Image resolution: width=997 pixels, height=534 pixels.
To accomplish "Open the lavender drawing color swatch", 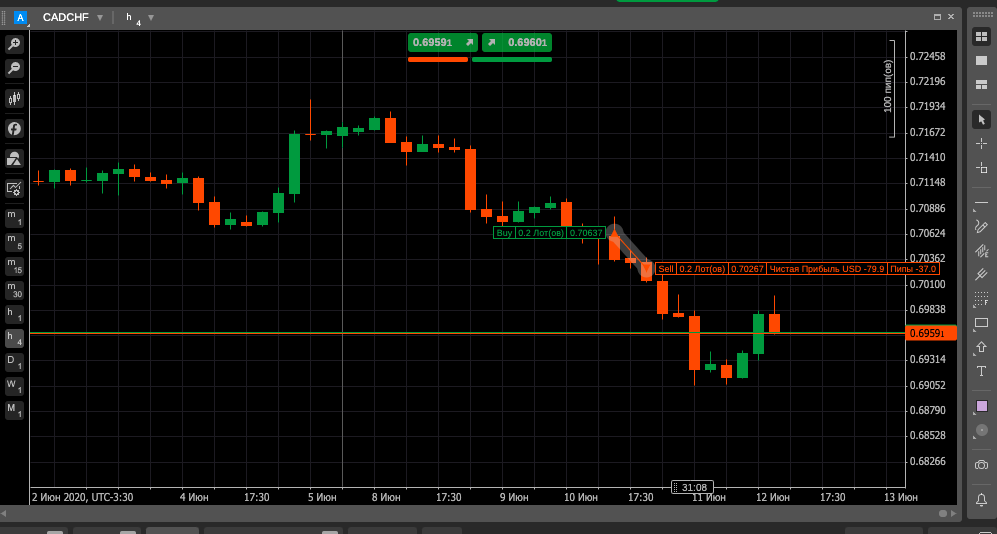I will (982, 406).
